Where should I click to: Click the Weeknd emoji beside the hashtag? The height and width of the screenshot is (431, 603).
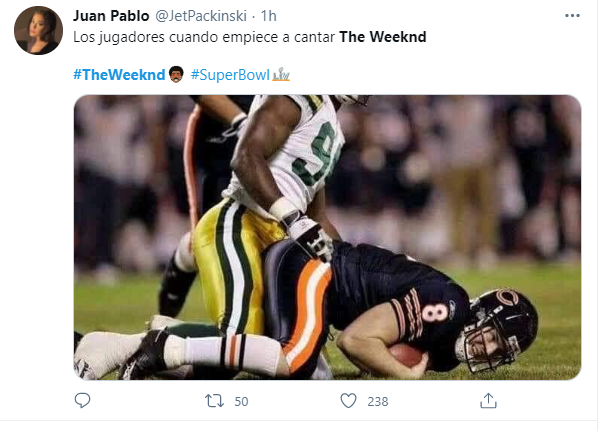click(x=176, y=75)
